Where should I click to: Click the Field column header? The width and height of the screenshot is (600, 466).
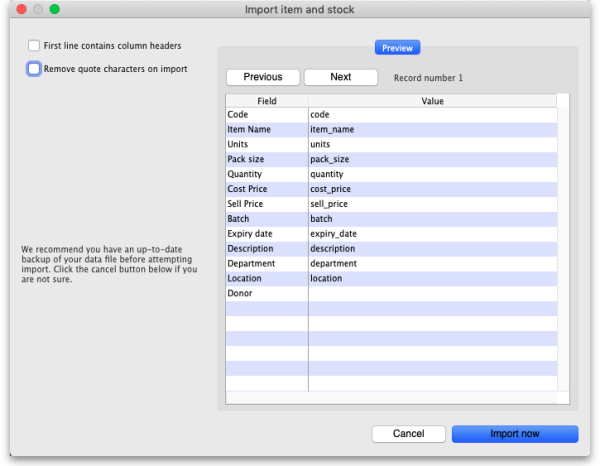click(266, 101)
